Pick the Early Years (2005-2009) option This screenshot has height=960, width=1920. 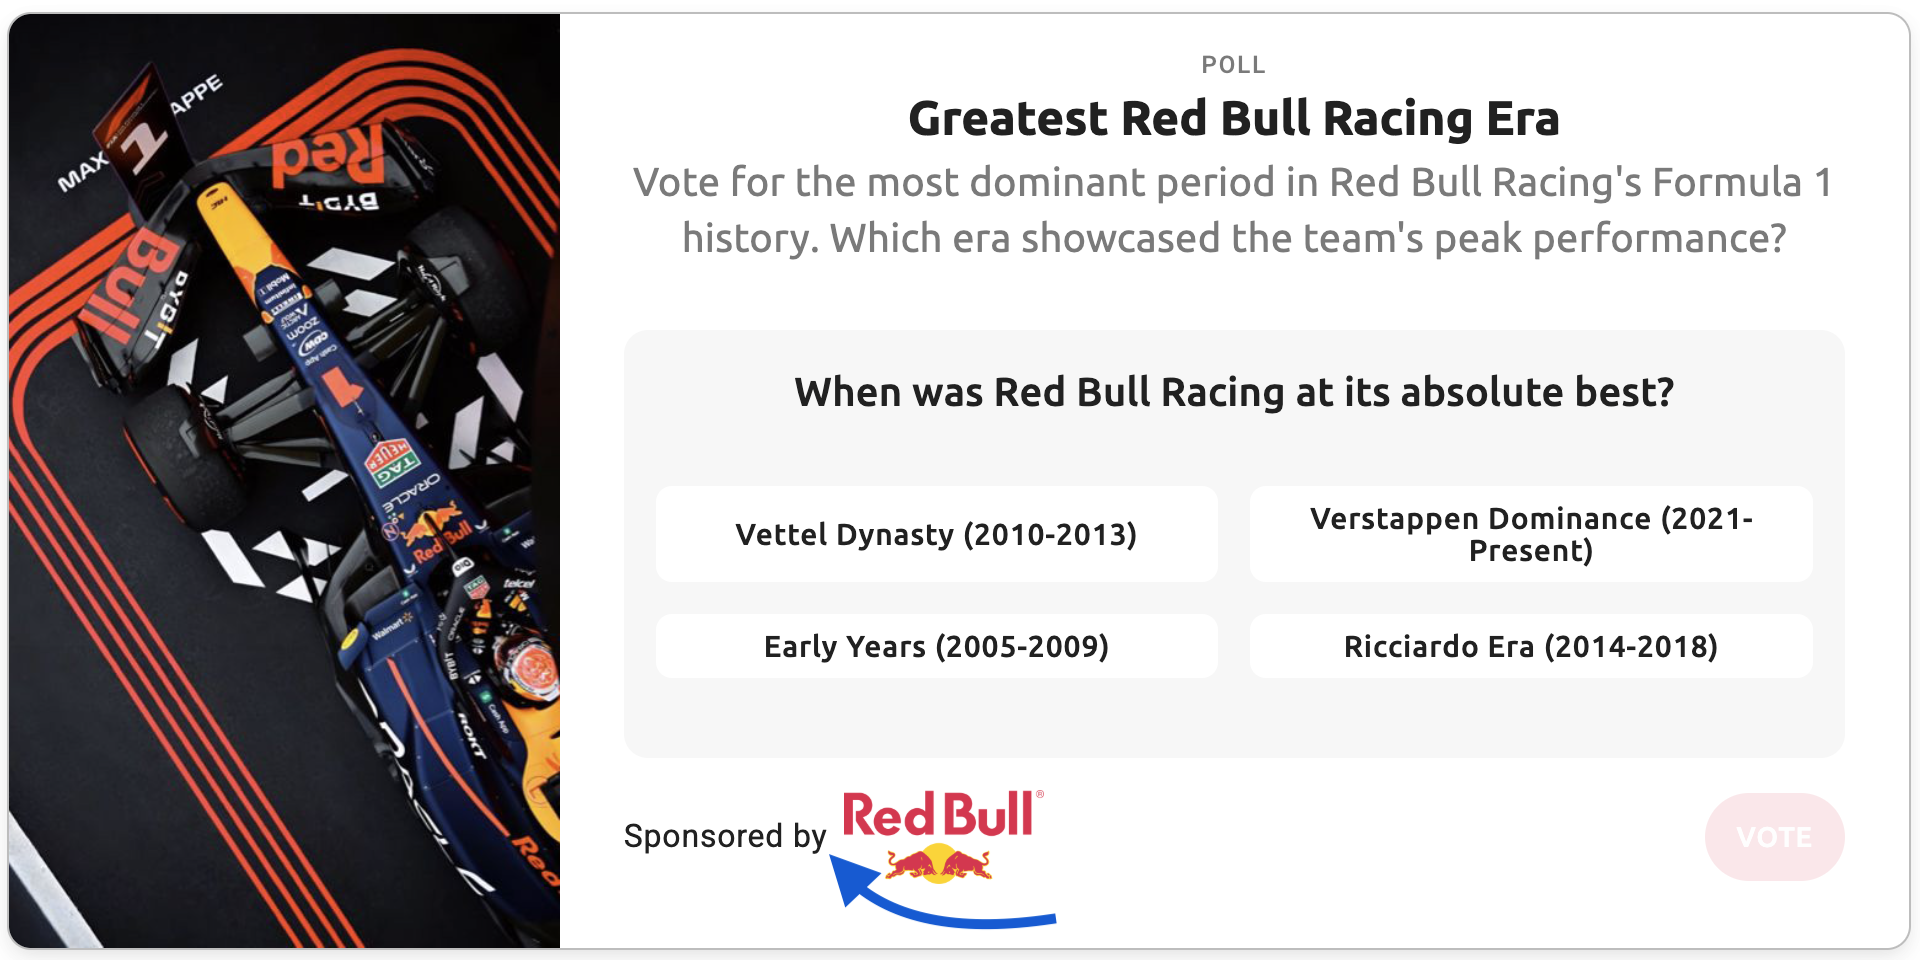coord(936,647)
